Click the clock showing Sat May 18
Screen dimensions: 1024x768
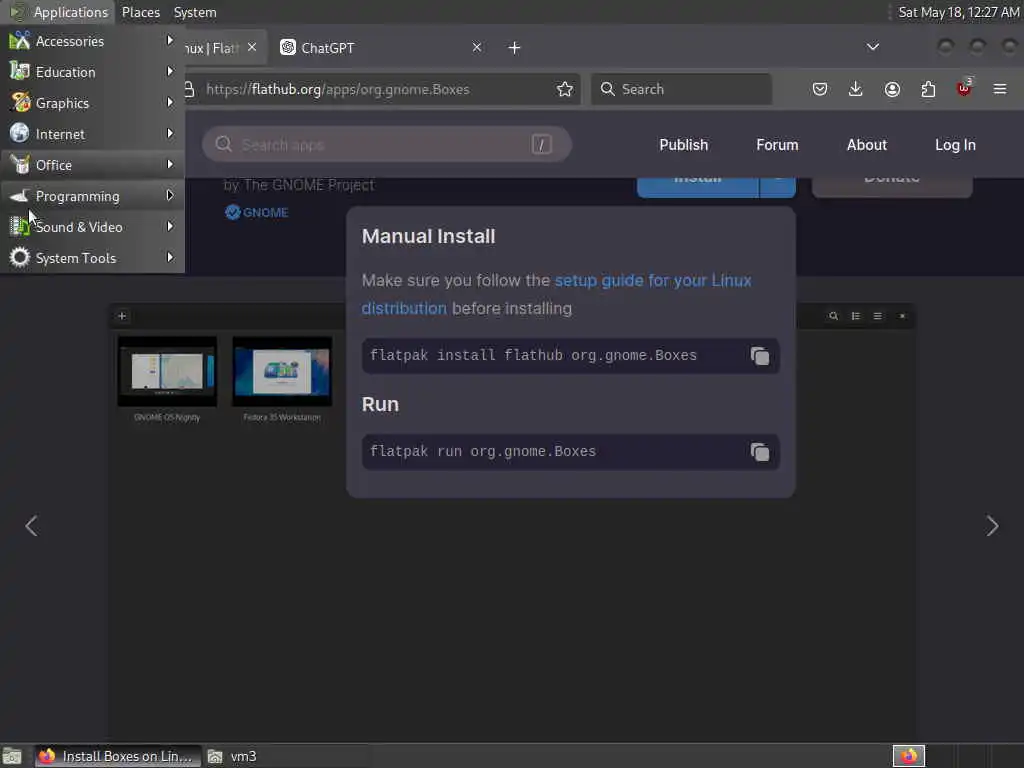tap(958, 12)
